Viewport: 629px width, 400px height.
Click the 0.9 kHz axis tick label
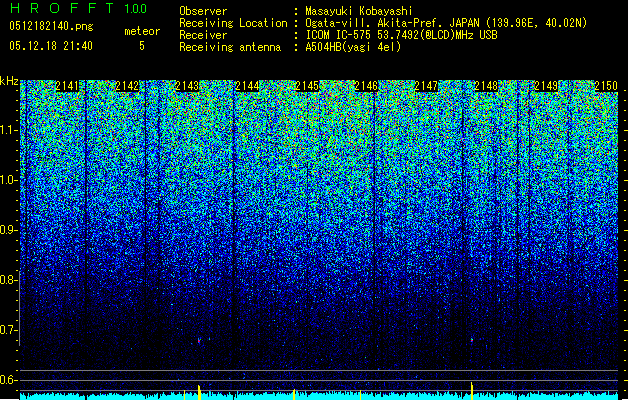pyautogui.click(x=9, y=230)
